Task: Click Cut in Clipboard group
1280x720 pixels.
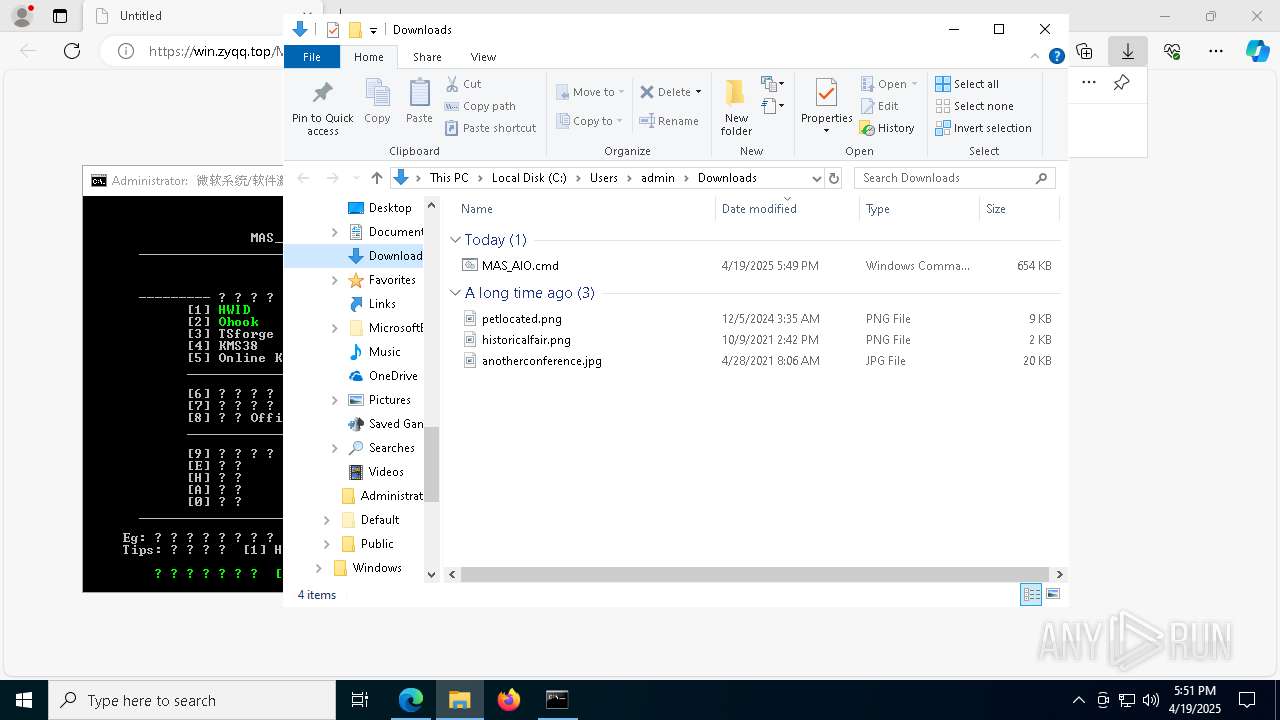Action: (463, 84)
